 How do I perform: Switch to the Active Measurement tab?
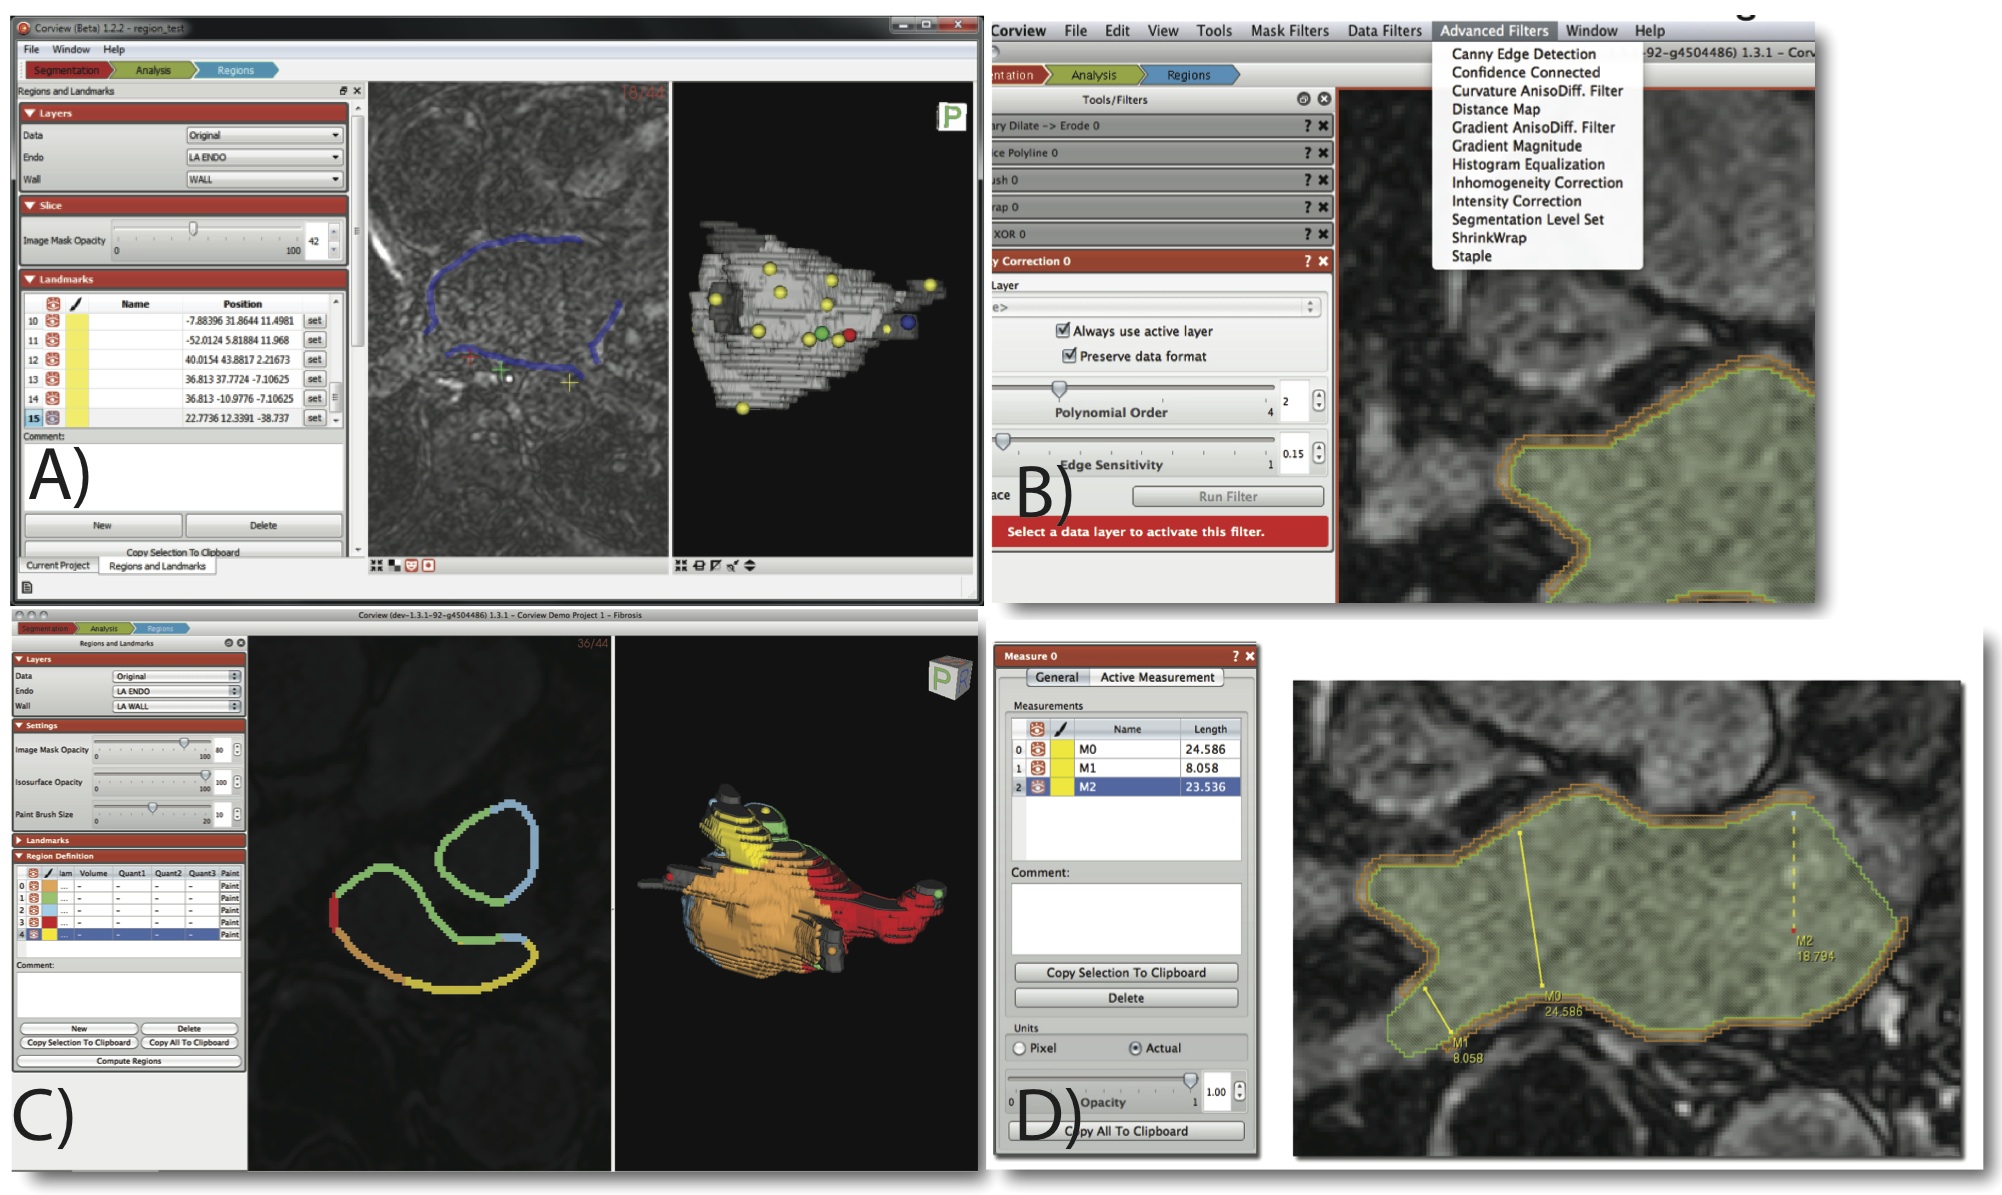point(1157,677)
